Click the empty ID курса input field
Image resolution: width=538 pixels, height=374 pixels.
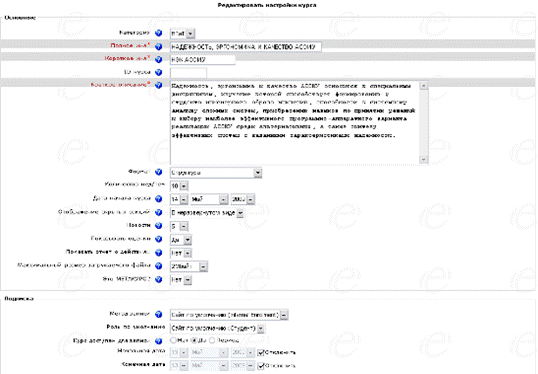(x=188, y=73)
